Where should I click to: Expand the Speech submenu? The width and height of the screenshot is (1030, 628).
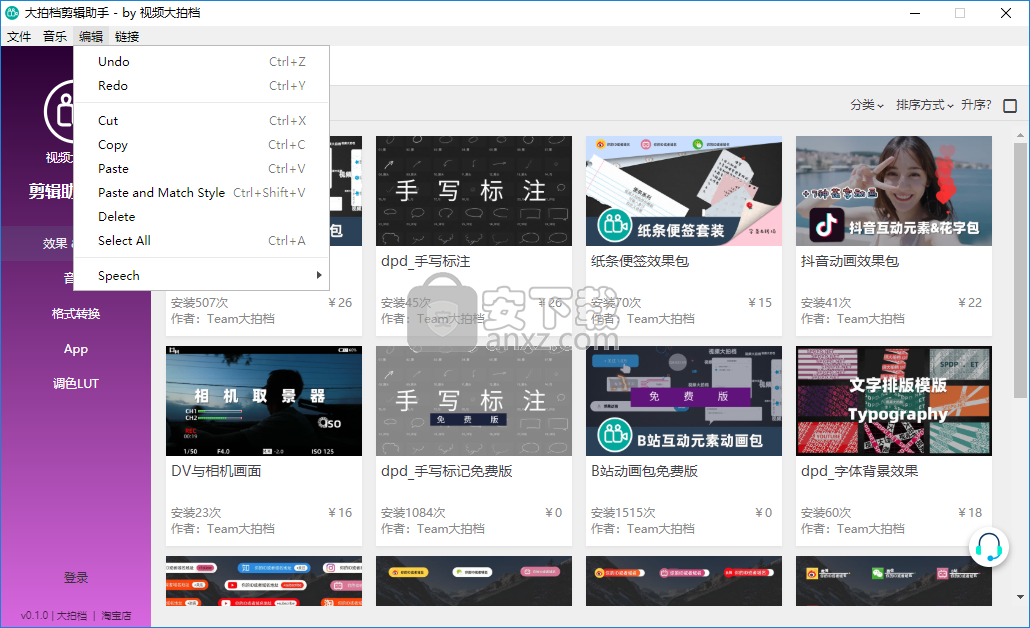(202, 276)
